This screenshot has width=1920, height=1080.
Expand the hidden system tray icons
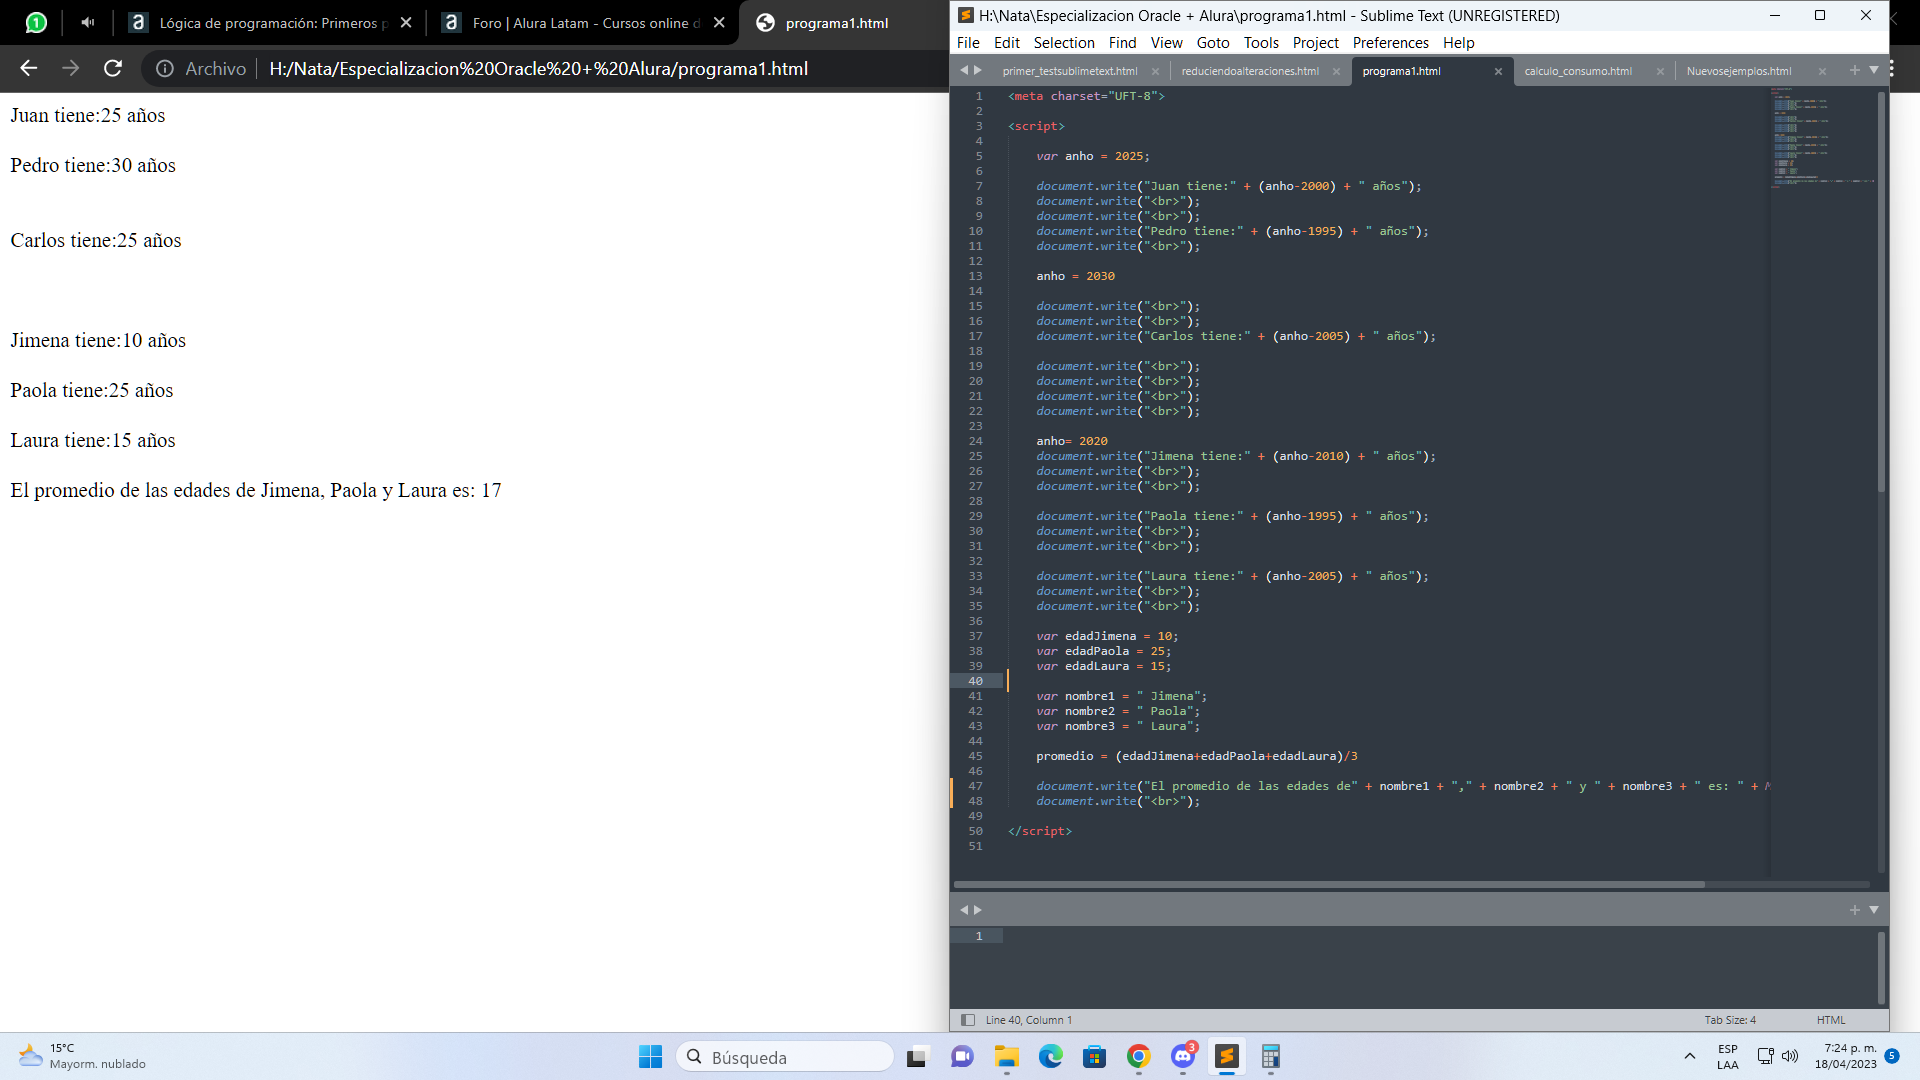[1689, 1056]
